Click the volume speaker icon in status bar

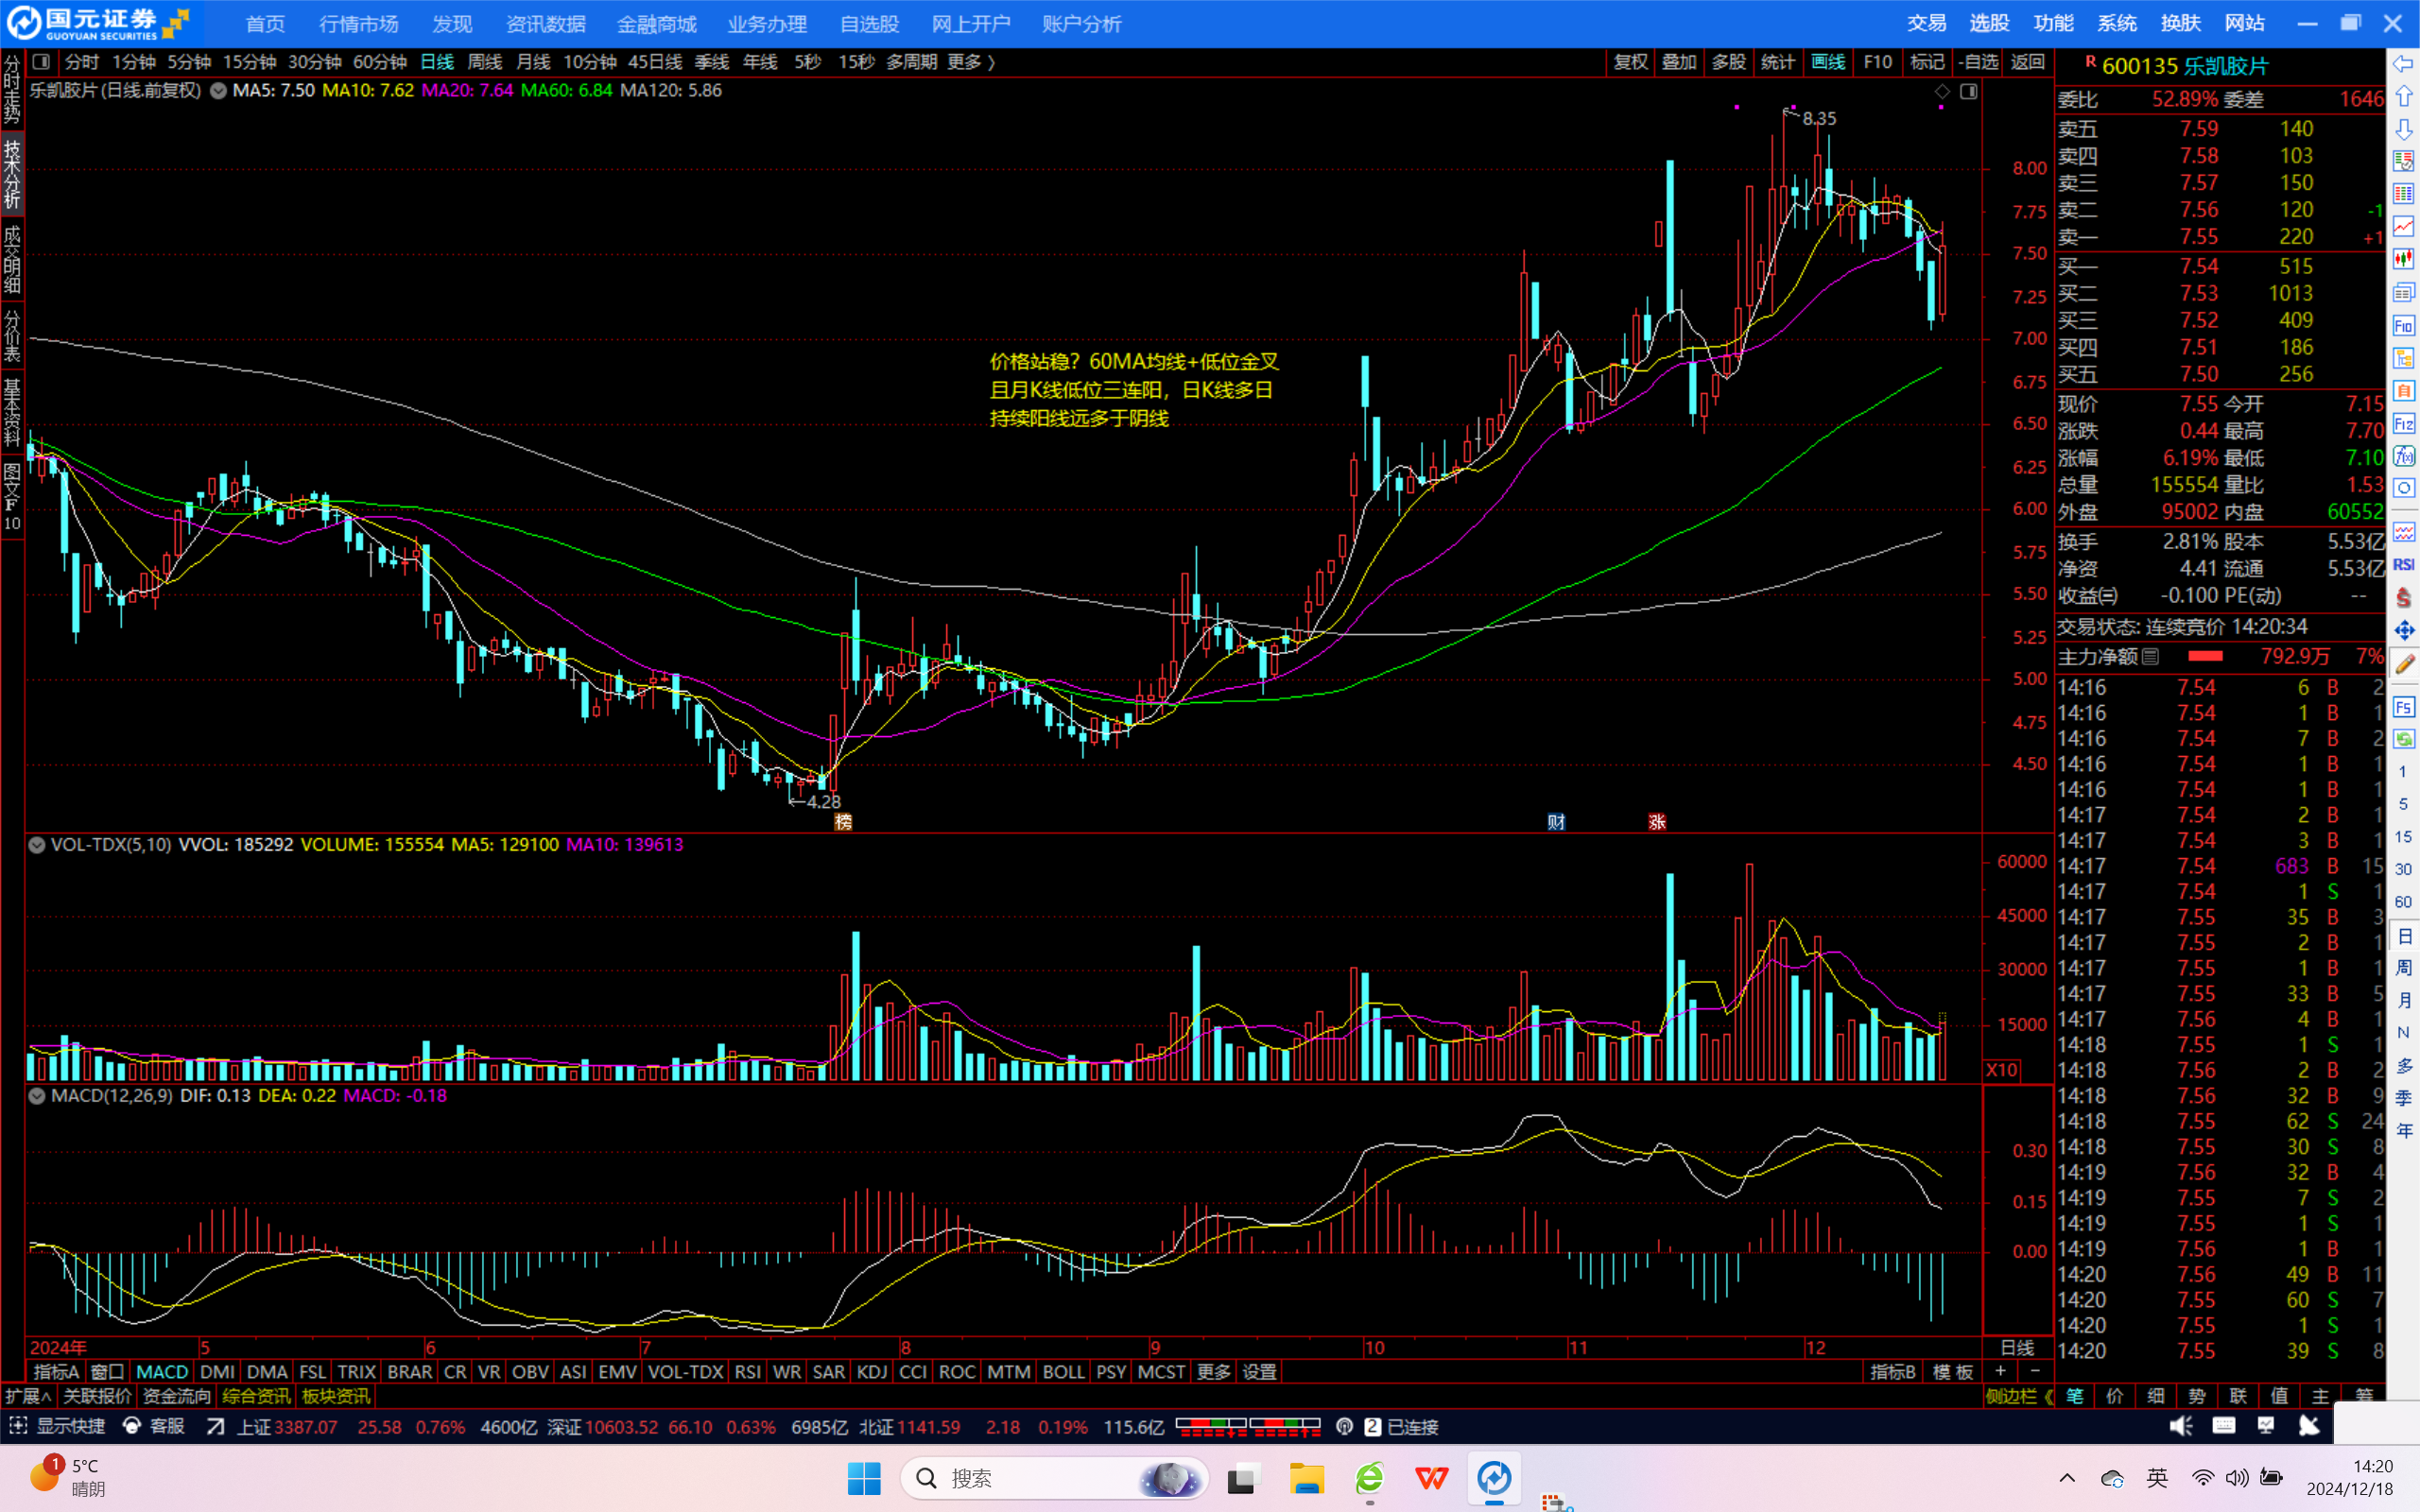2181,1426
